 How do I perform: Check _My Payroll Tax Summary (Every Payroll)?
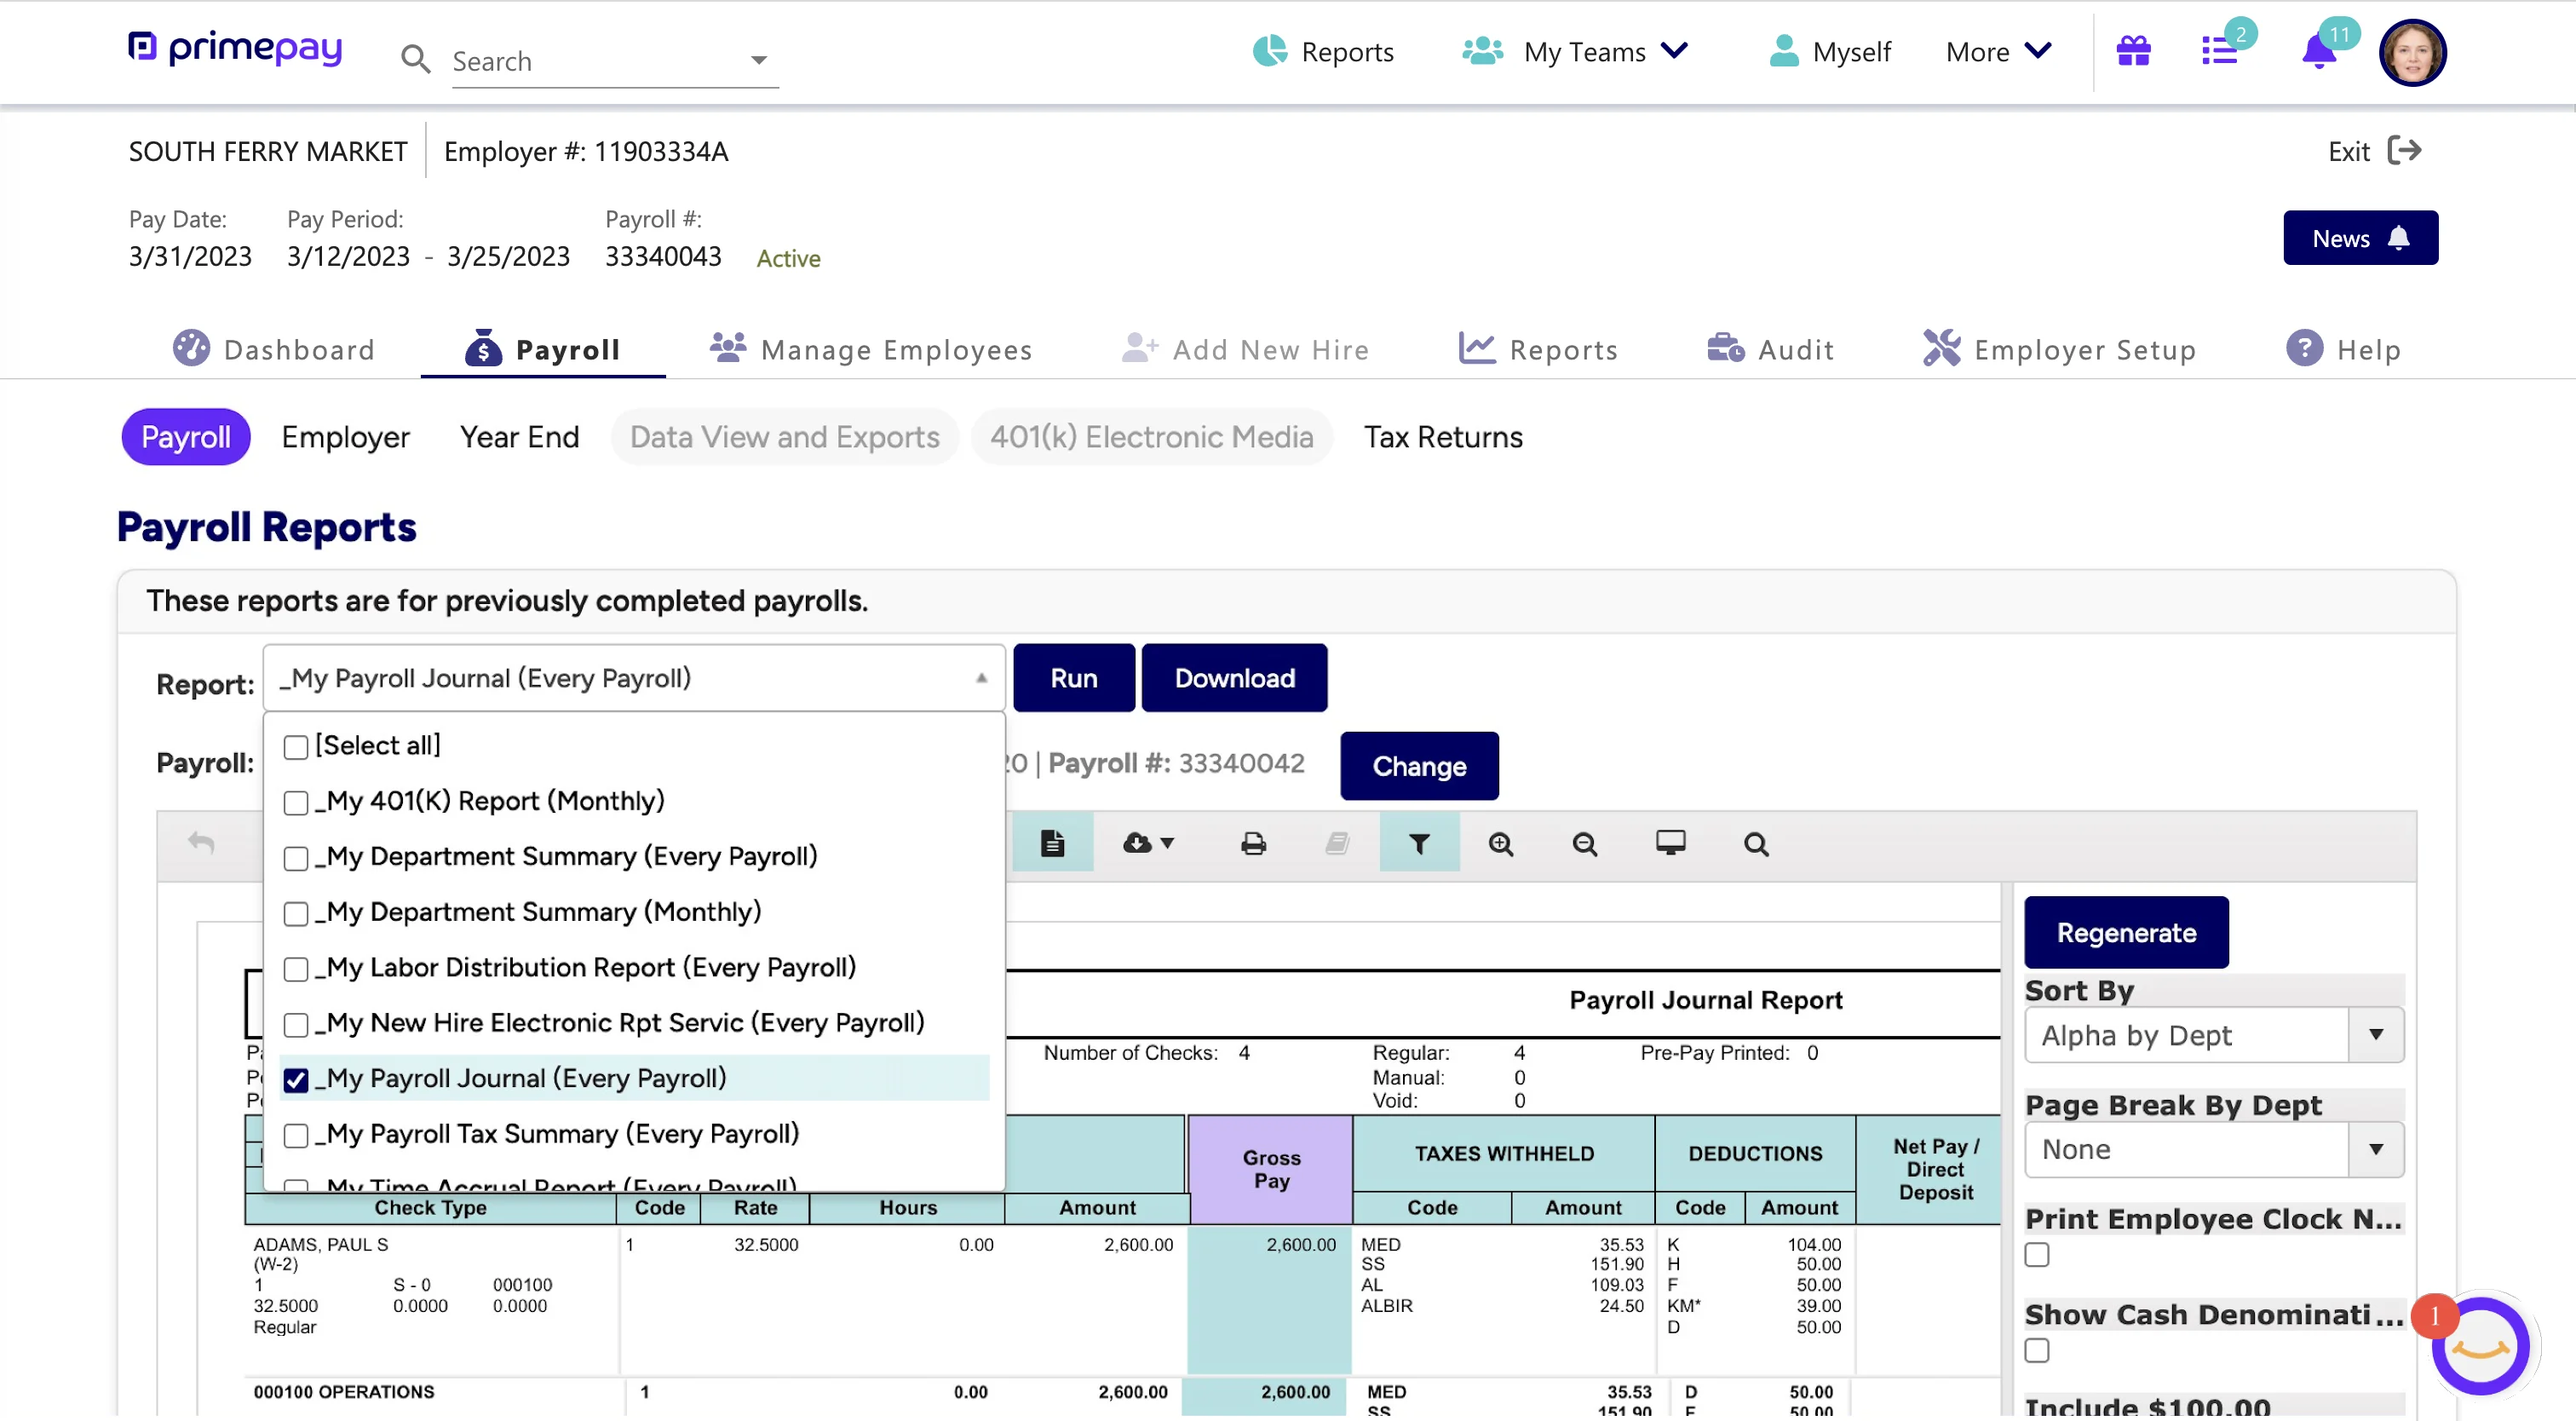pyautogui.click(x=296, y=1135)
